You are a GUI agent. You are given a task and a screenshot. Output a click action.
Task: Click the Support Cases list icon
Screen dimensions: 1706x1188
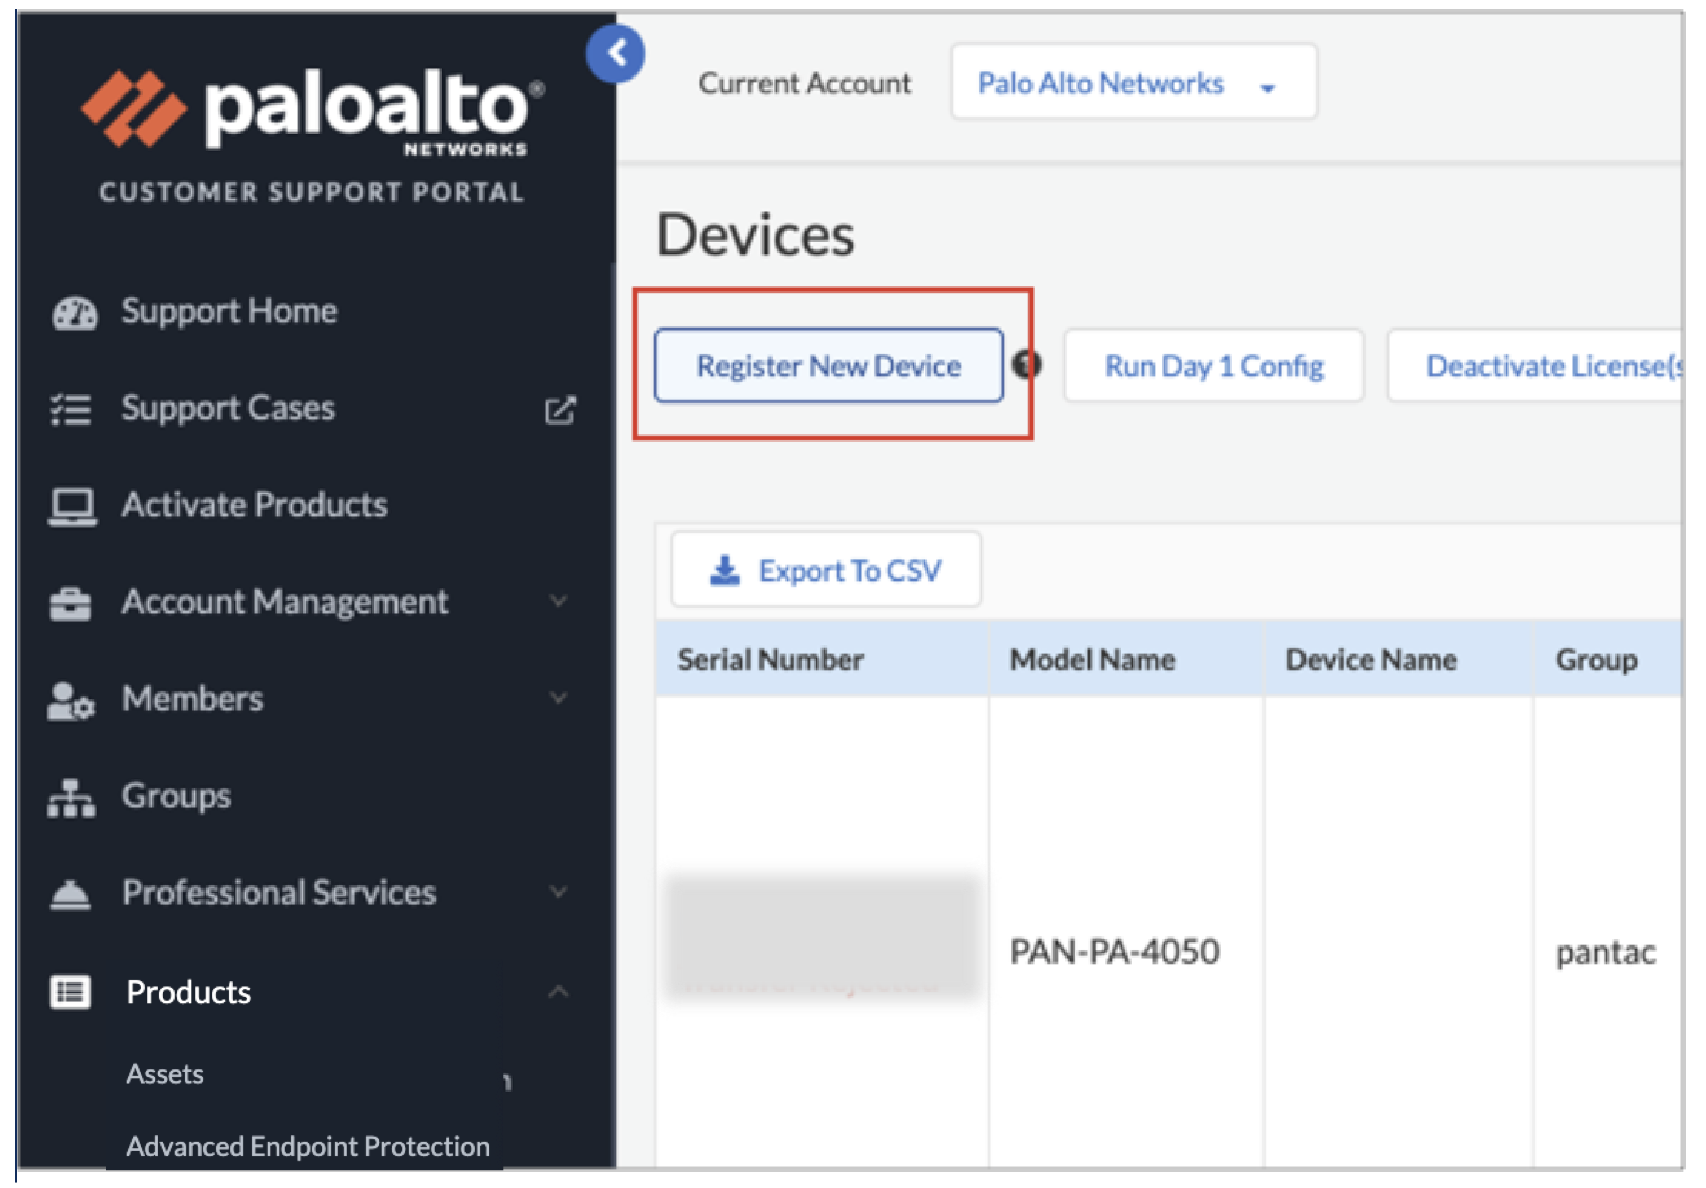click(x=71, y=409)
